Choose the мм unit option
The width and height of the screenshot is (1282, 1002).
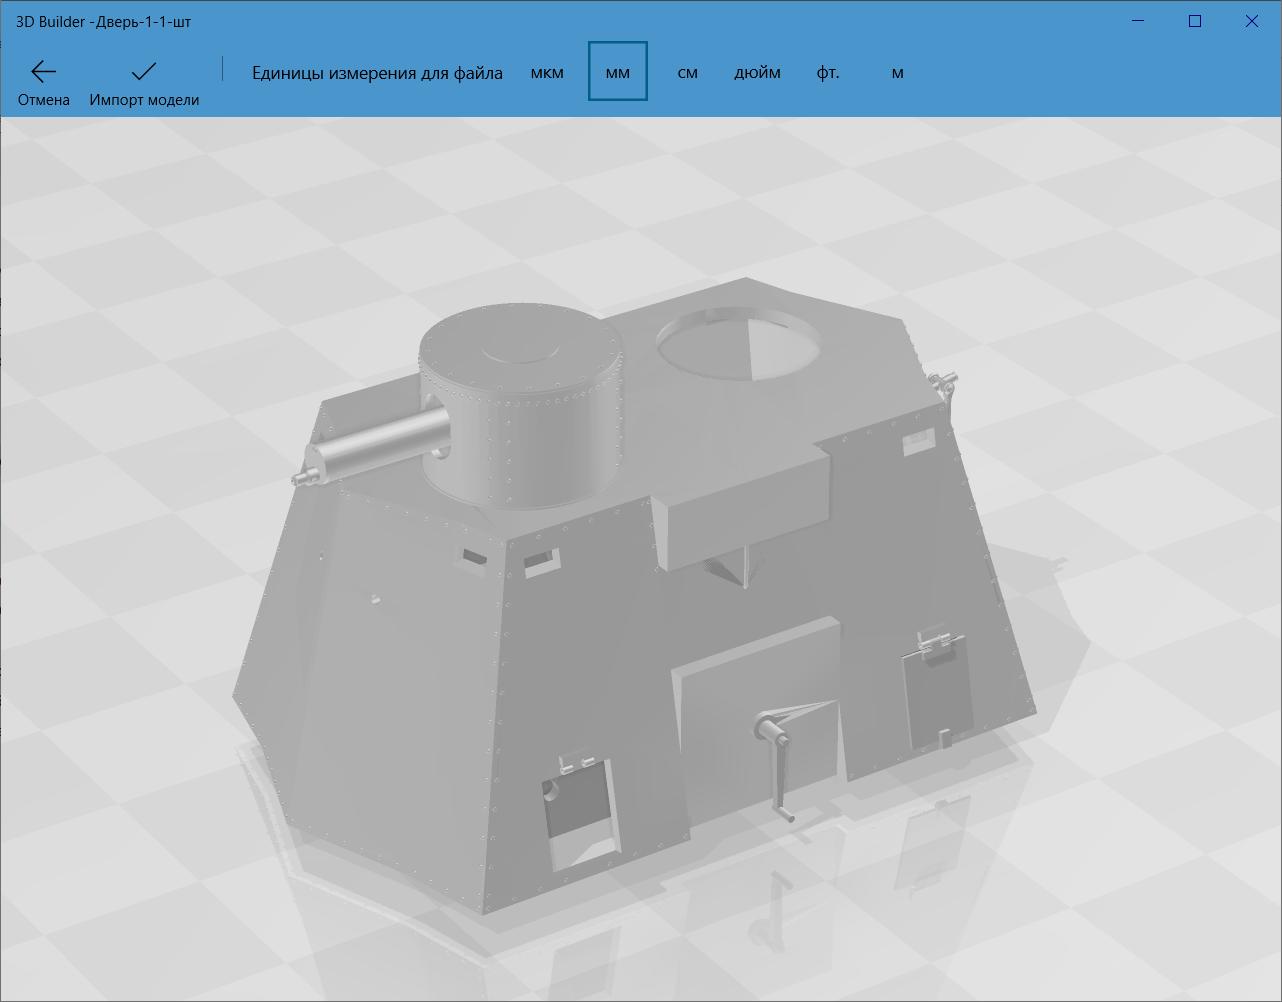point(618,72)
